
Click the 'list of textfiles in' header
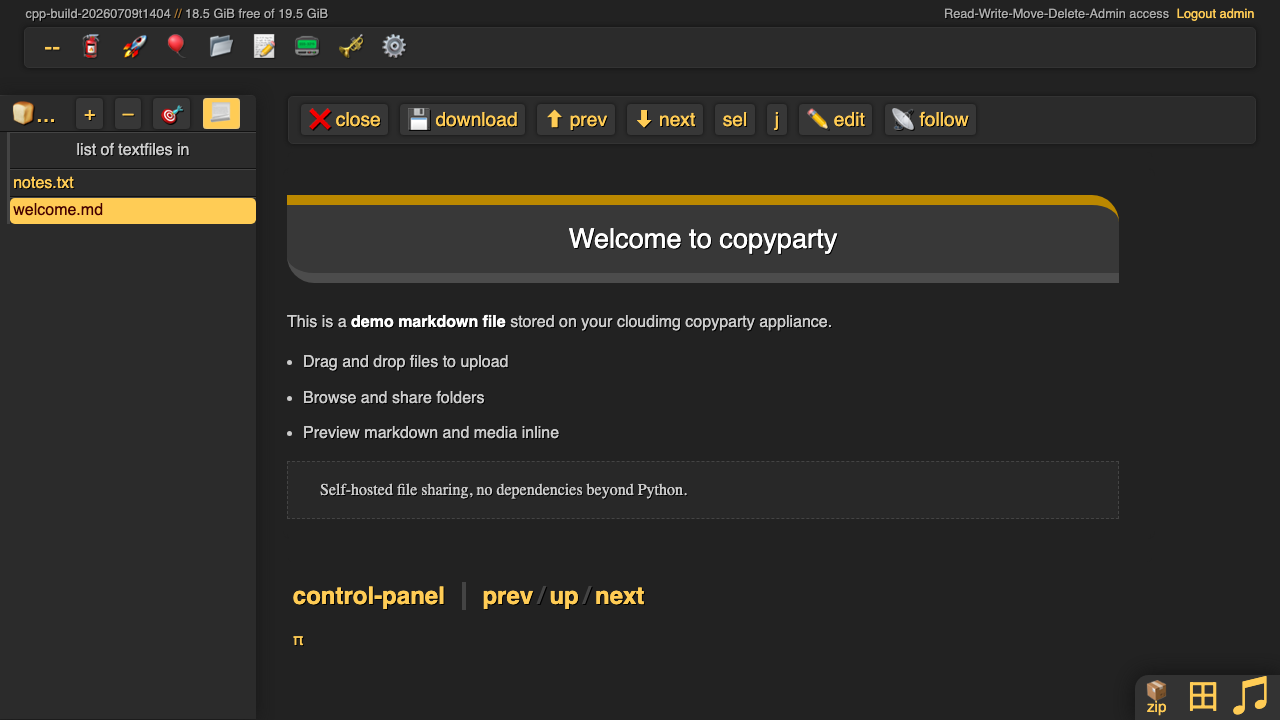[x=132, y=150]
